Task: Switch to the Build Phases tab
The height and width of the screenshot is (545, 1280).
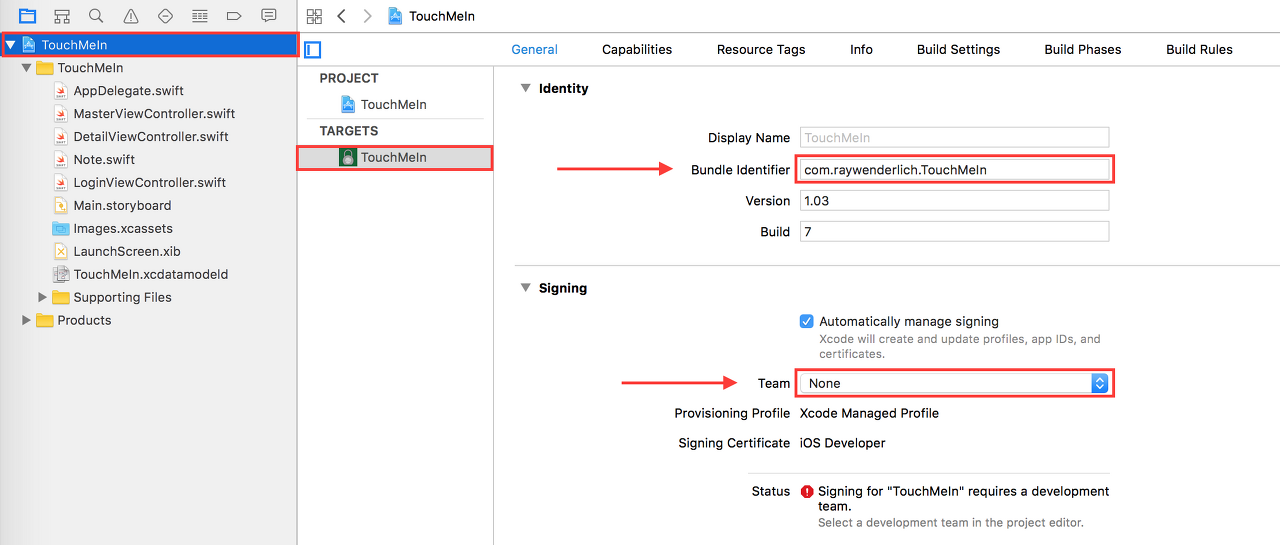Action: [1083, 49]
